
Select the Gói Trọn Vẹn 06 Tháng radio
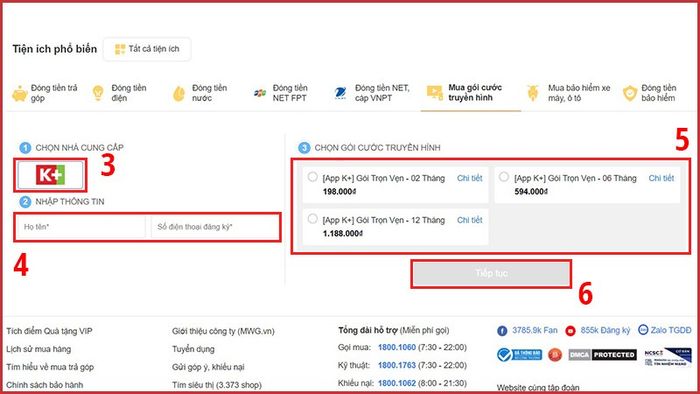[504, 177]
